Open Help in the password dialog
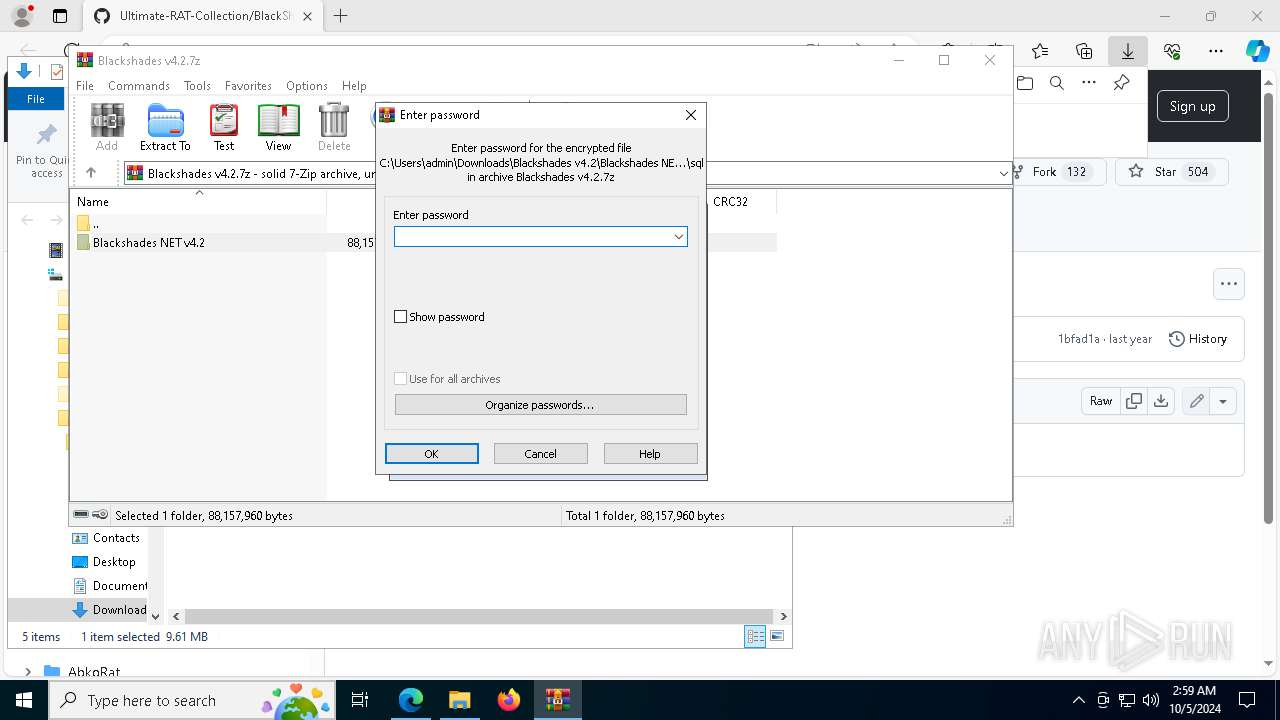 (650, 454)
